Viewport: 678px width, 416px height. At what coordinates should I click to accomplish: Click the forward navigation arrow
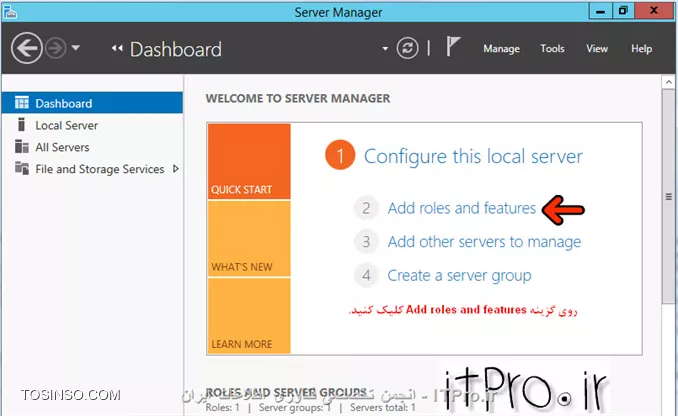tap(56, 48)
